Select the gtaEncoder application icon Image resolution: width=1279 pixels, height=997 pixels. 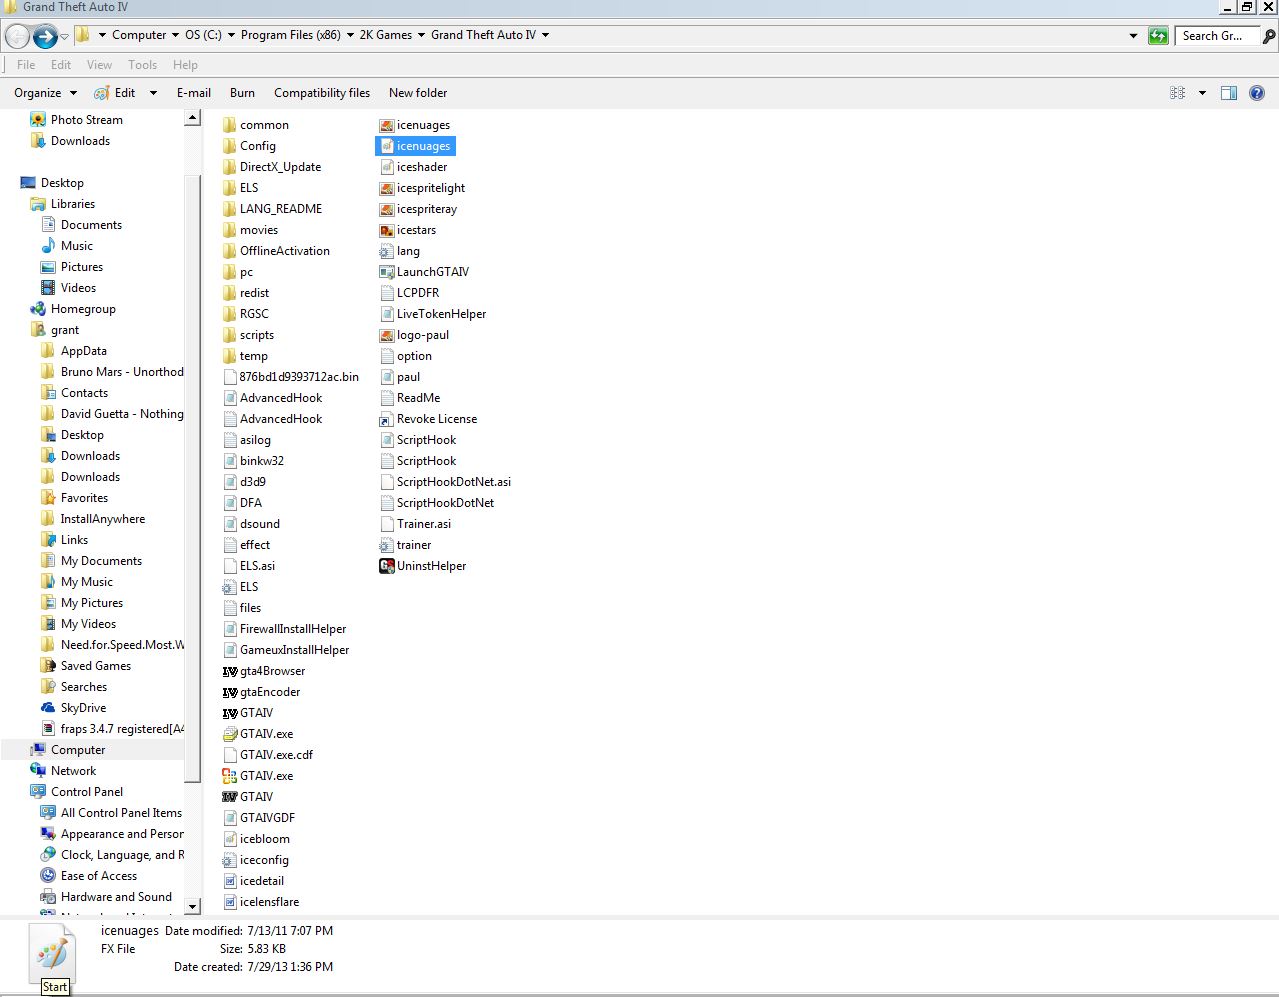click(x=230, y=692)
